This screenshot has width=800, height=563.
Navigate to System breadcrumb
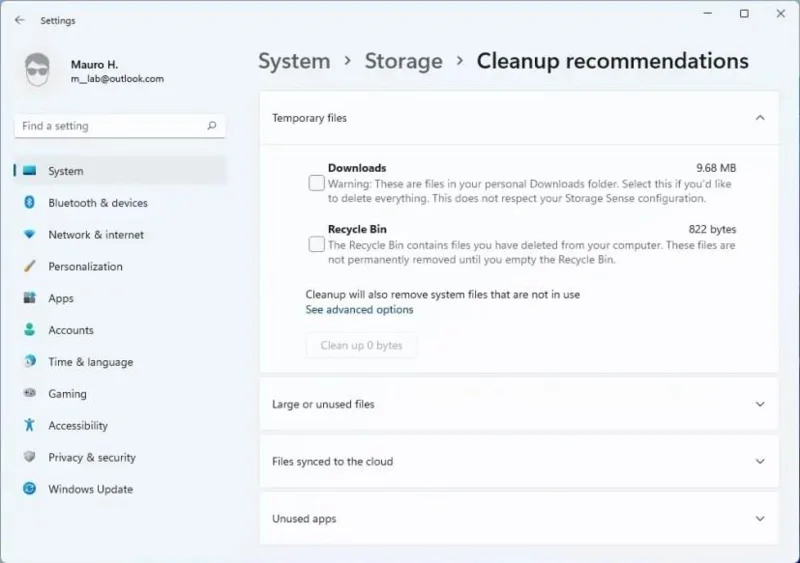(x=294, y=61)
